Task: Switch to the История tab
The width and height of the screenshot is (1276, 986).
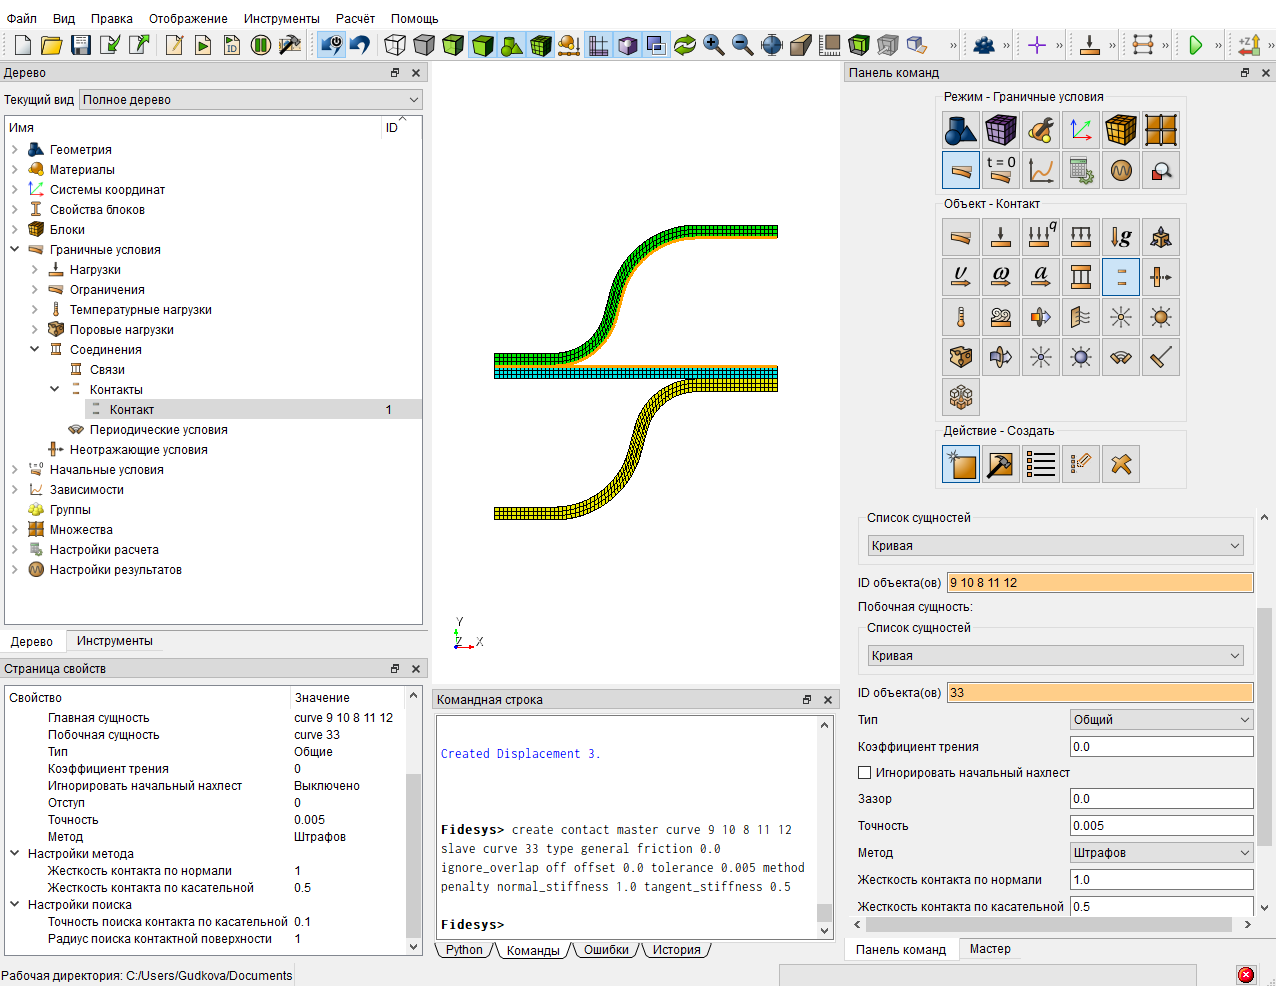Action: point(677,950)
